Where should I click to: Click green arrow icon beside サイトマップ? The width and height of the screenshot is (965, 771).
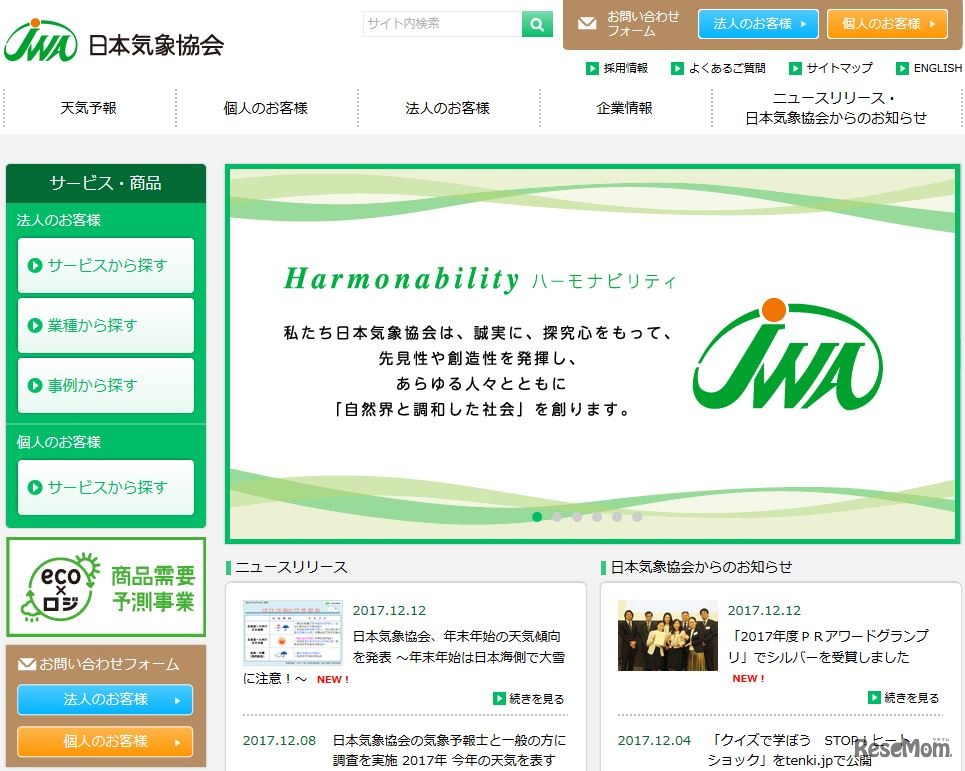[795, 68]
